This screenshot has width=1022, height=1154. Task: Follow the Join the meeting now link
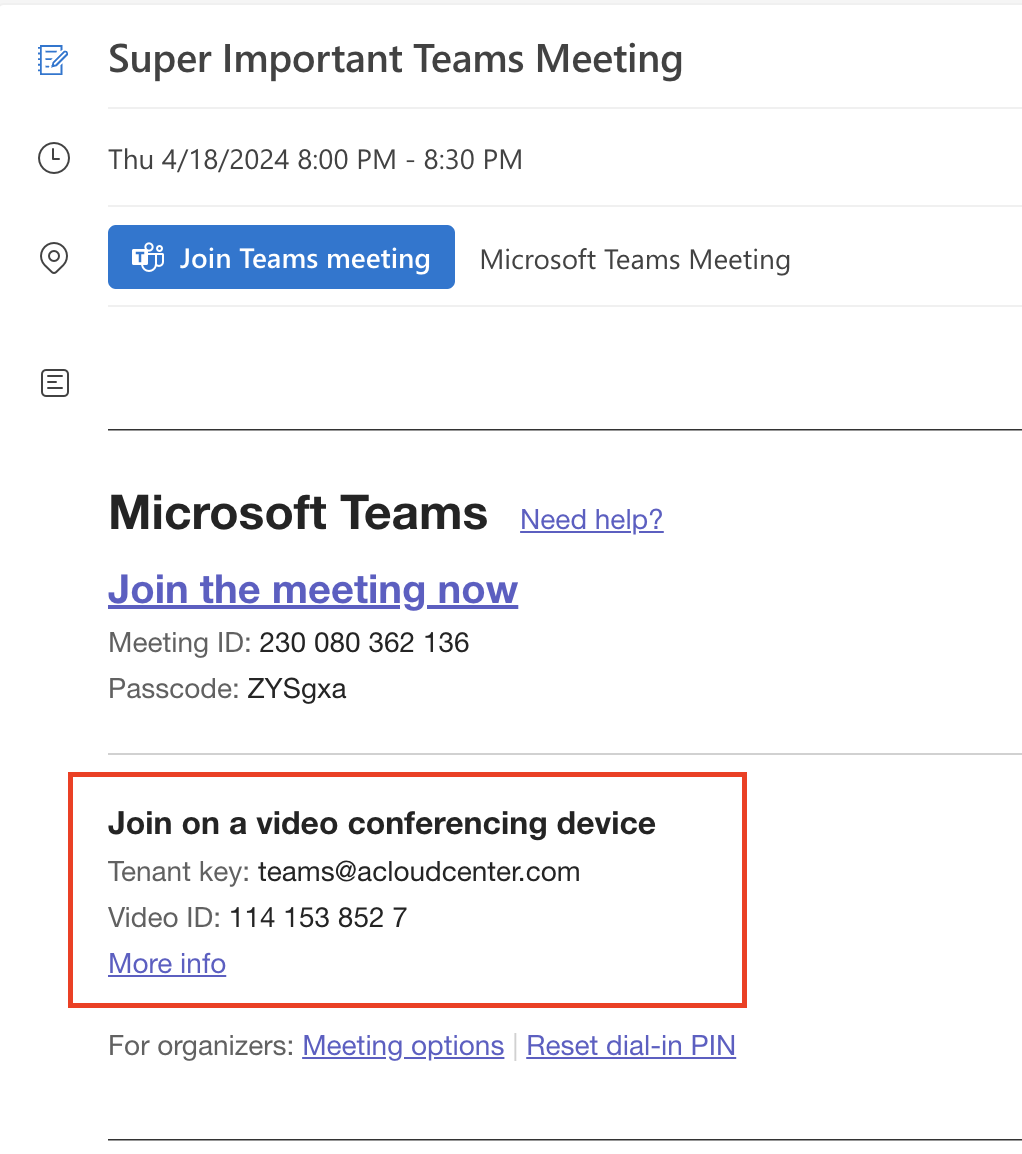coord(312,589)
